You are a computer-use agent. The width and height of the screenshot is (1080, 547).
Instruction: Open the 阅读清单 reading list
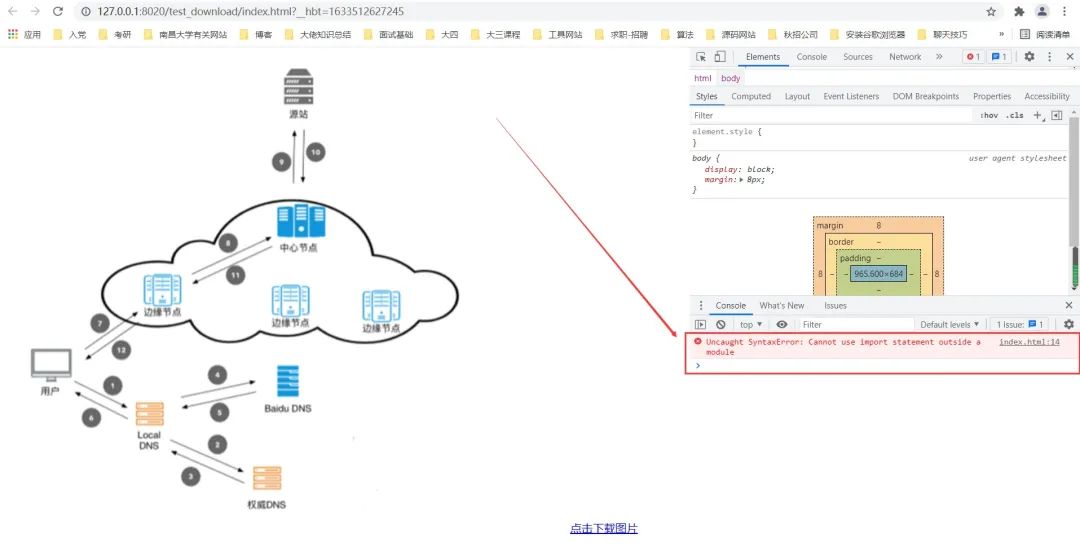tap(1045, 34)
